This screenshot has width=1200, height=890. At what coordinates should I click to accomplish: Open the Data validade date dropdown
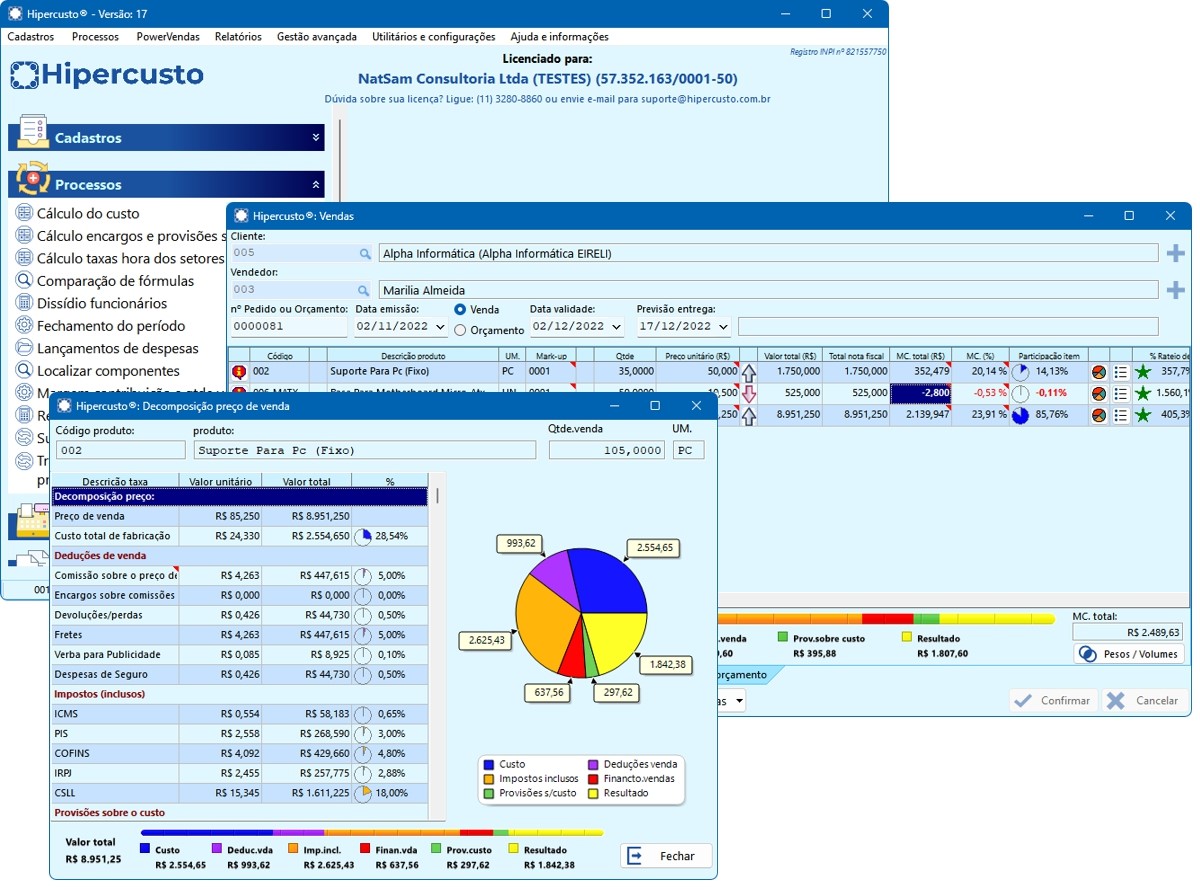point(615,327)
